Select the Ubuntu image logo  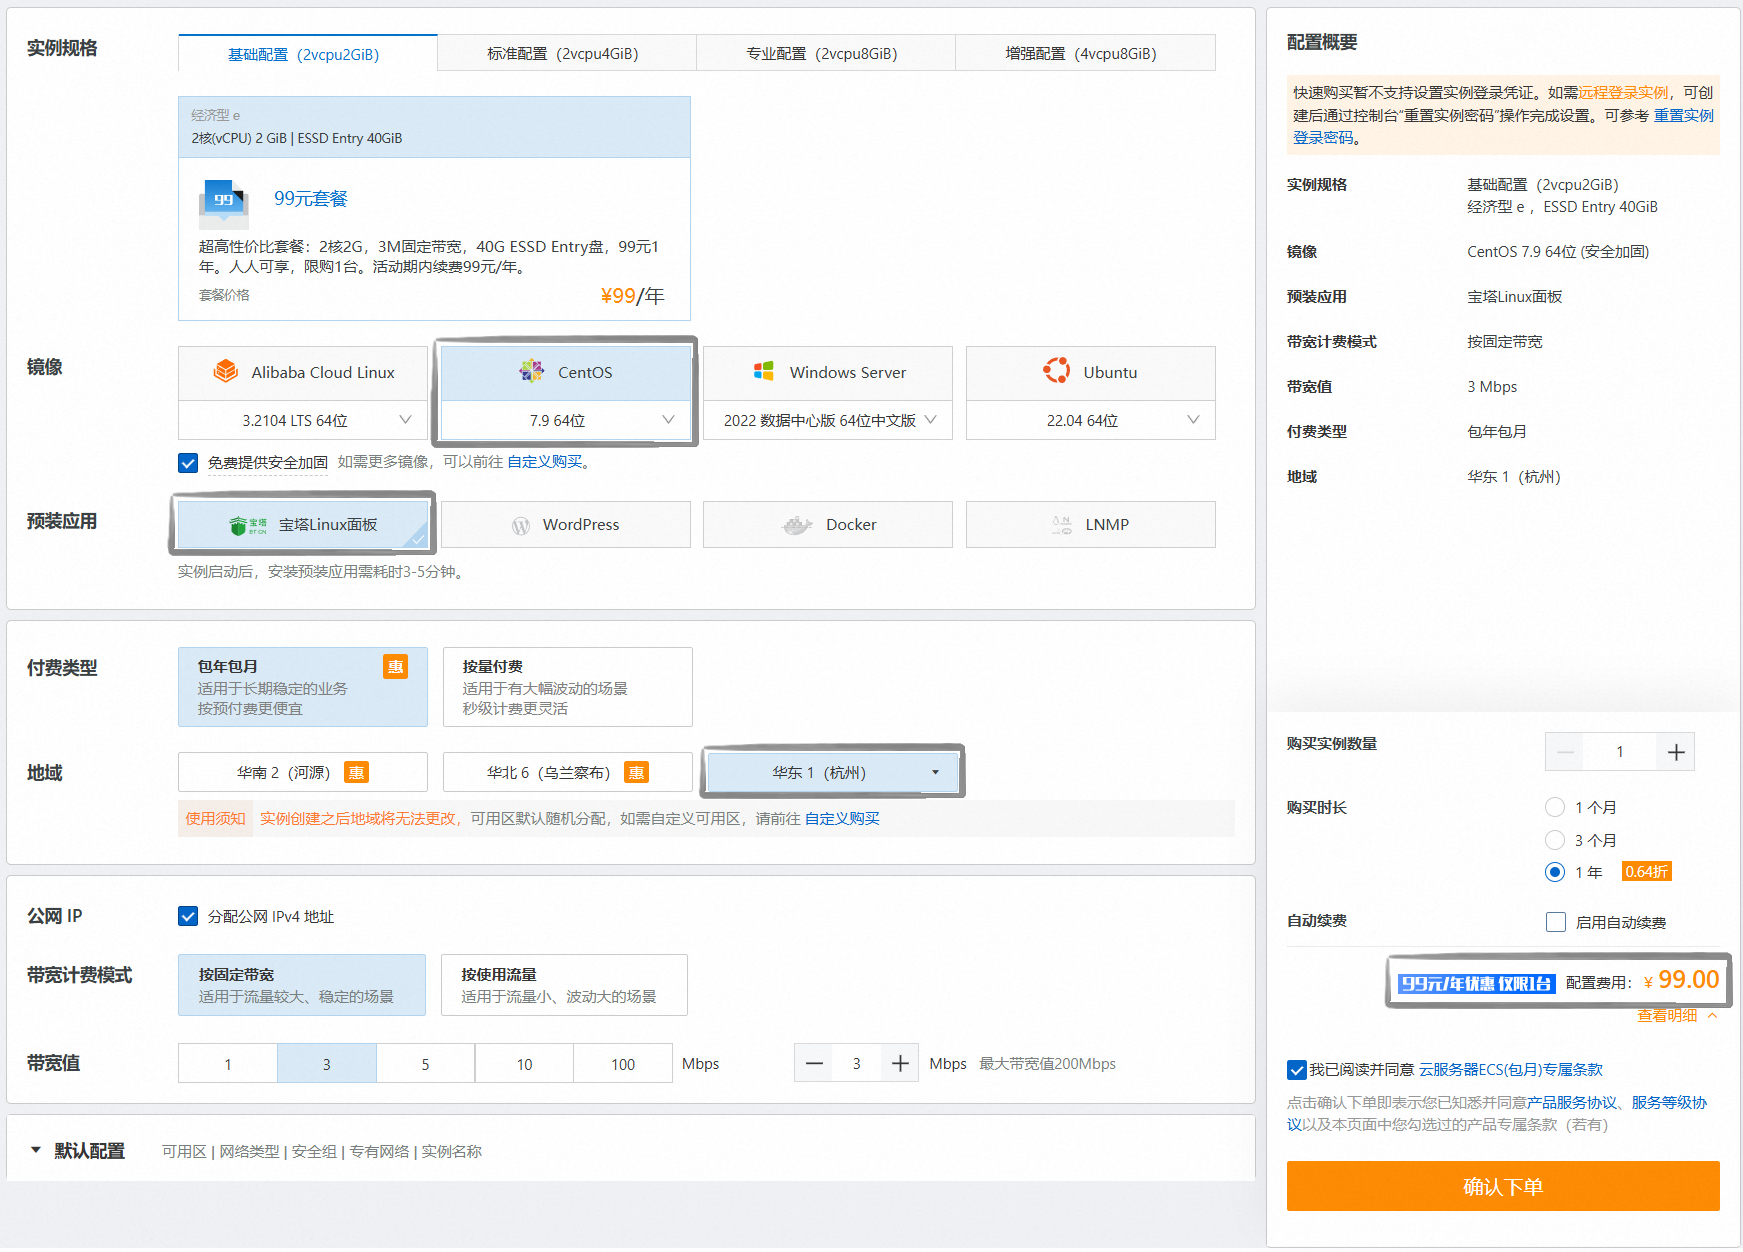(1056, 371)
